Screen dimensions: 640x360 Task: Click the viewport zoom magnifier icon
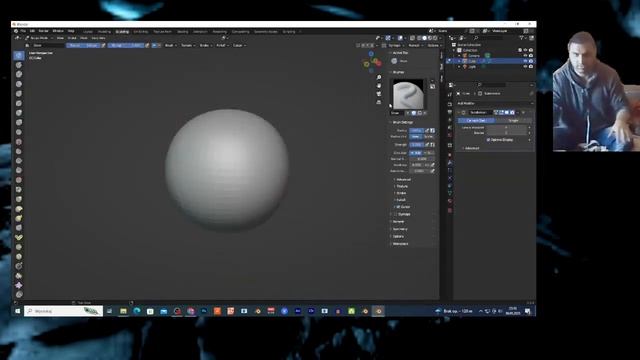tap(379, 78)
